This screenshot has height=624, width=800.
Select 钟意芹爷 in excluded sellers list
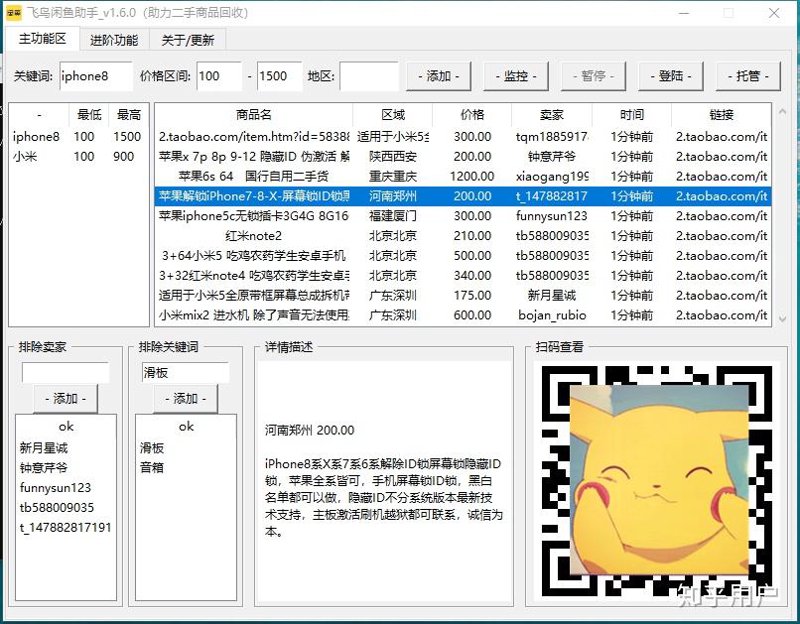tap(43, 468)
